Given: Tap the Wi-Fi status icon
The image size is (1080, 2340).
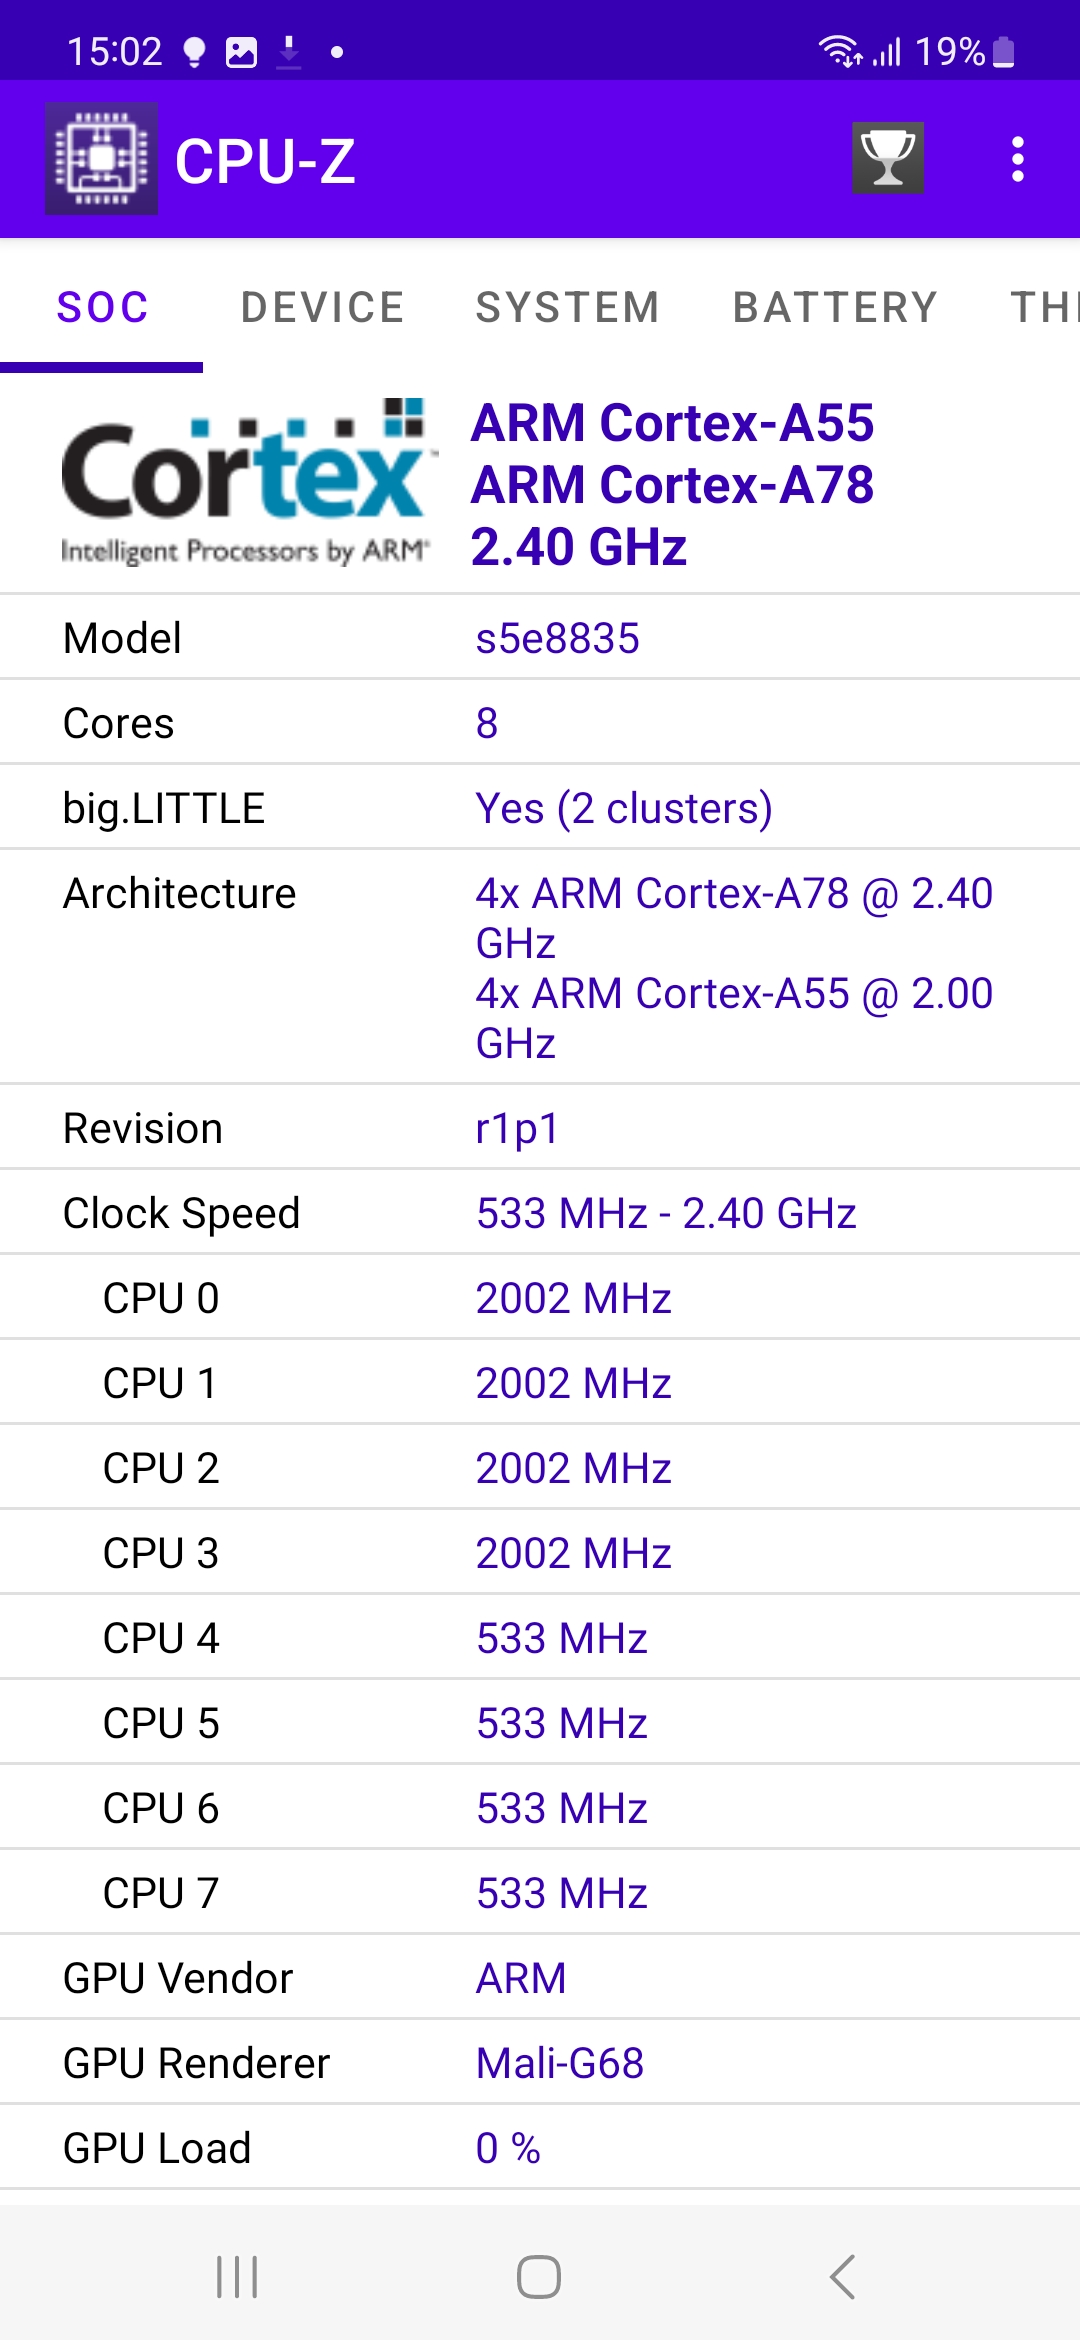Looking at the screenshot, I should 838,50.
